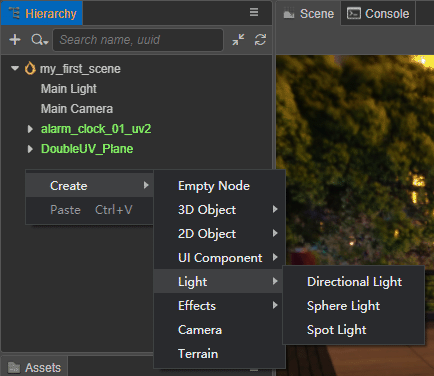Select the Main Light node

pyautogui.click(x=69, y=89)
